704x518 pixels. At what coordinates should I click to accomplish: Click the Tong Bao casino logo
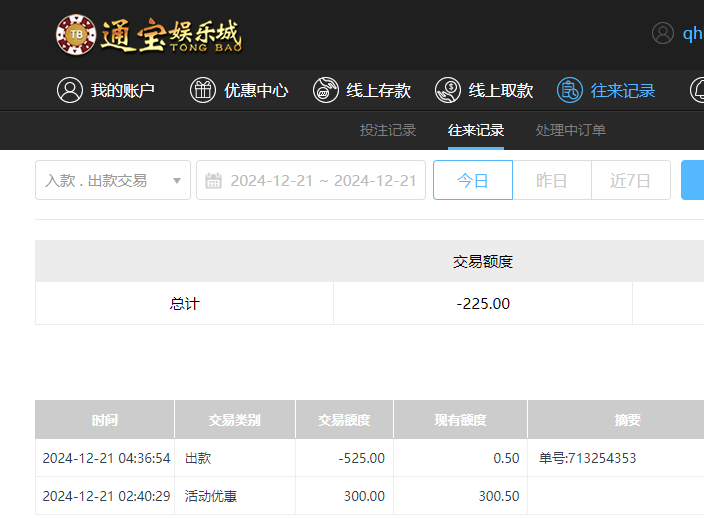(x=149, y=35)
